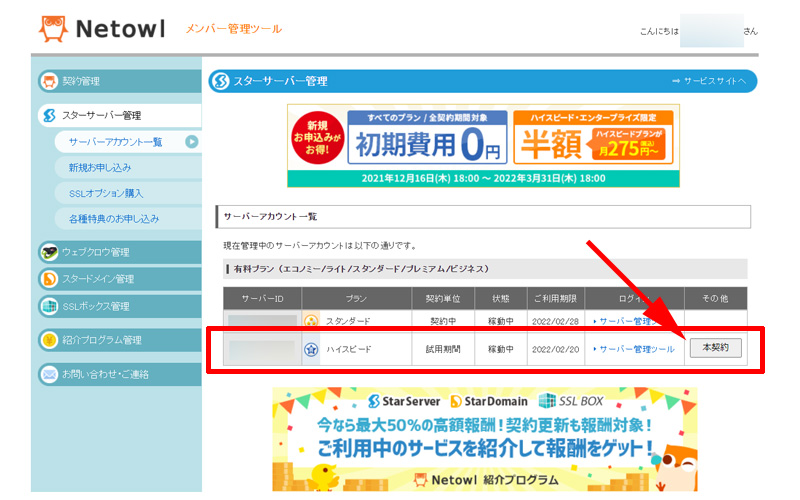Click the スタードメイン管理 orange icon
The height and width of the screenshot is (500, 800).
point(49,279)
